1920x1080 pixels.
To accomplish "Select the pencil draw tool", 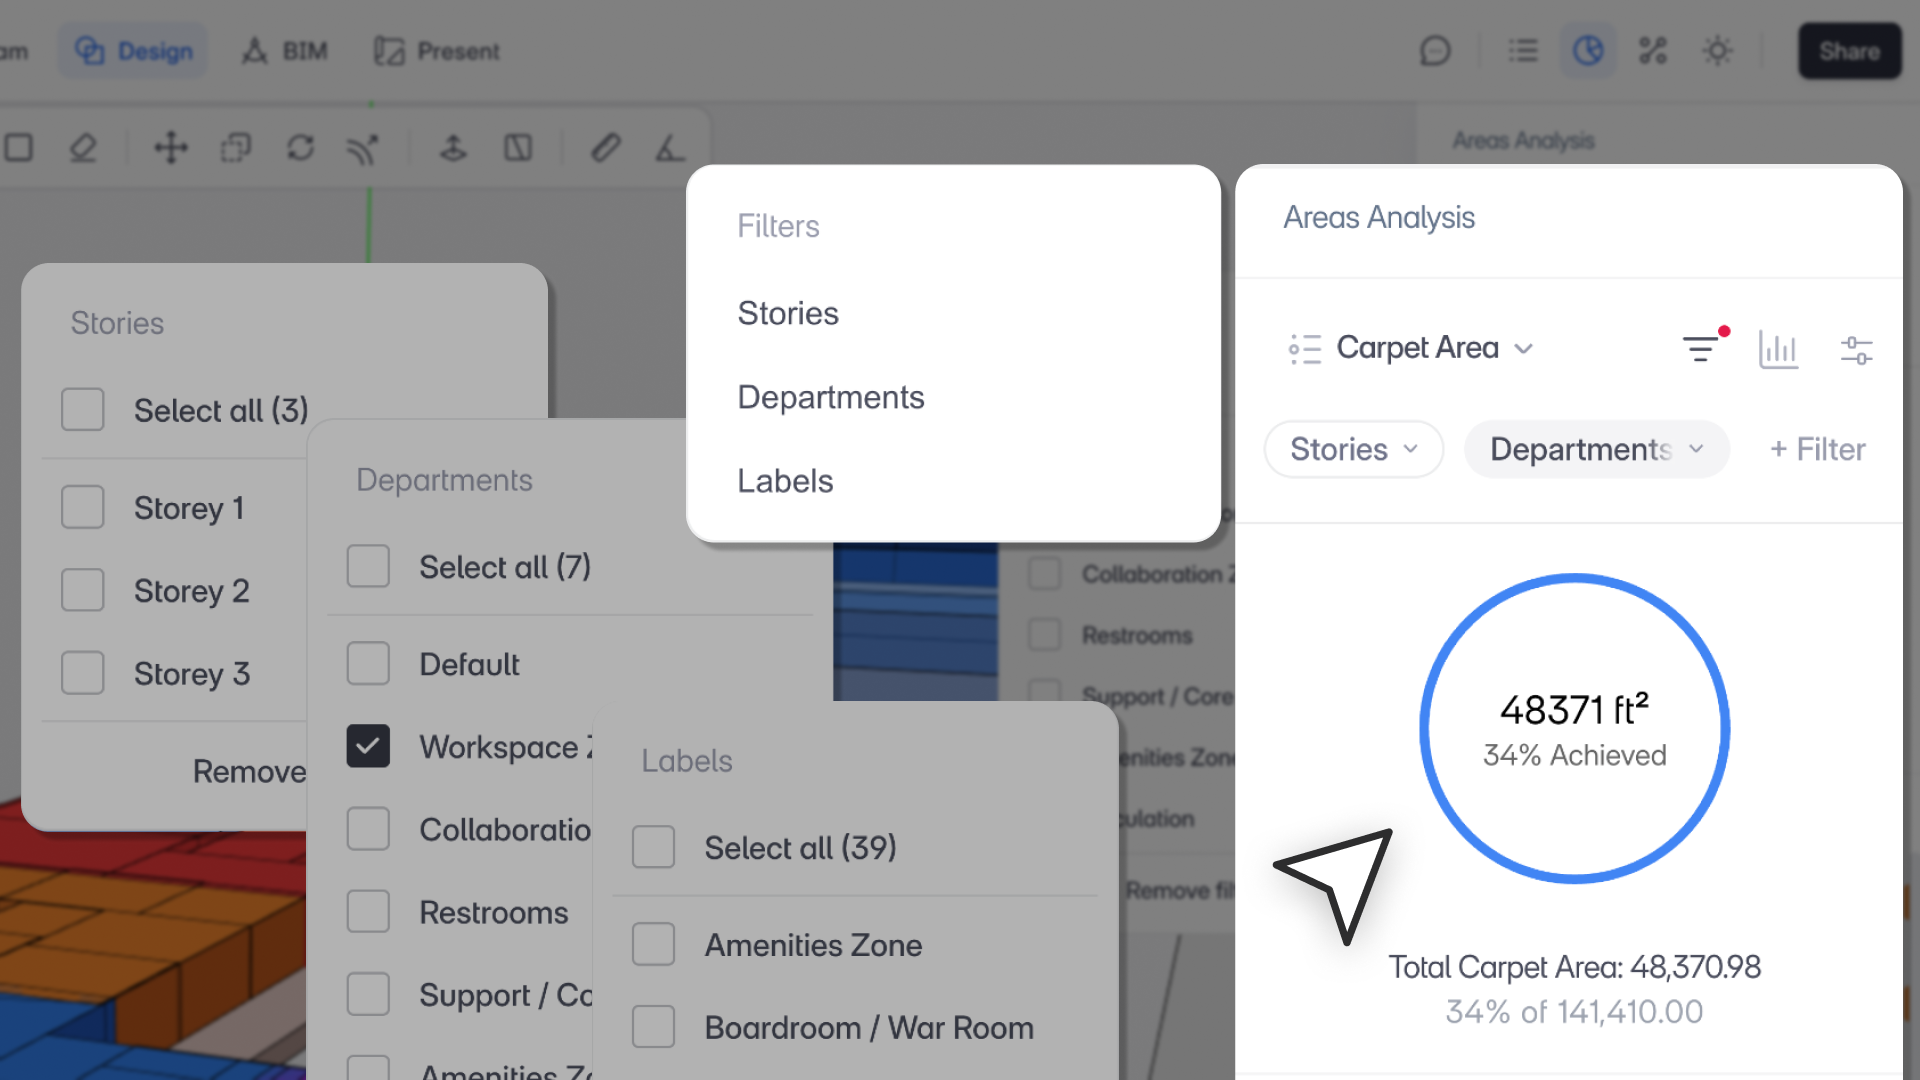I will click(x=605, y=148).
